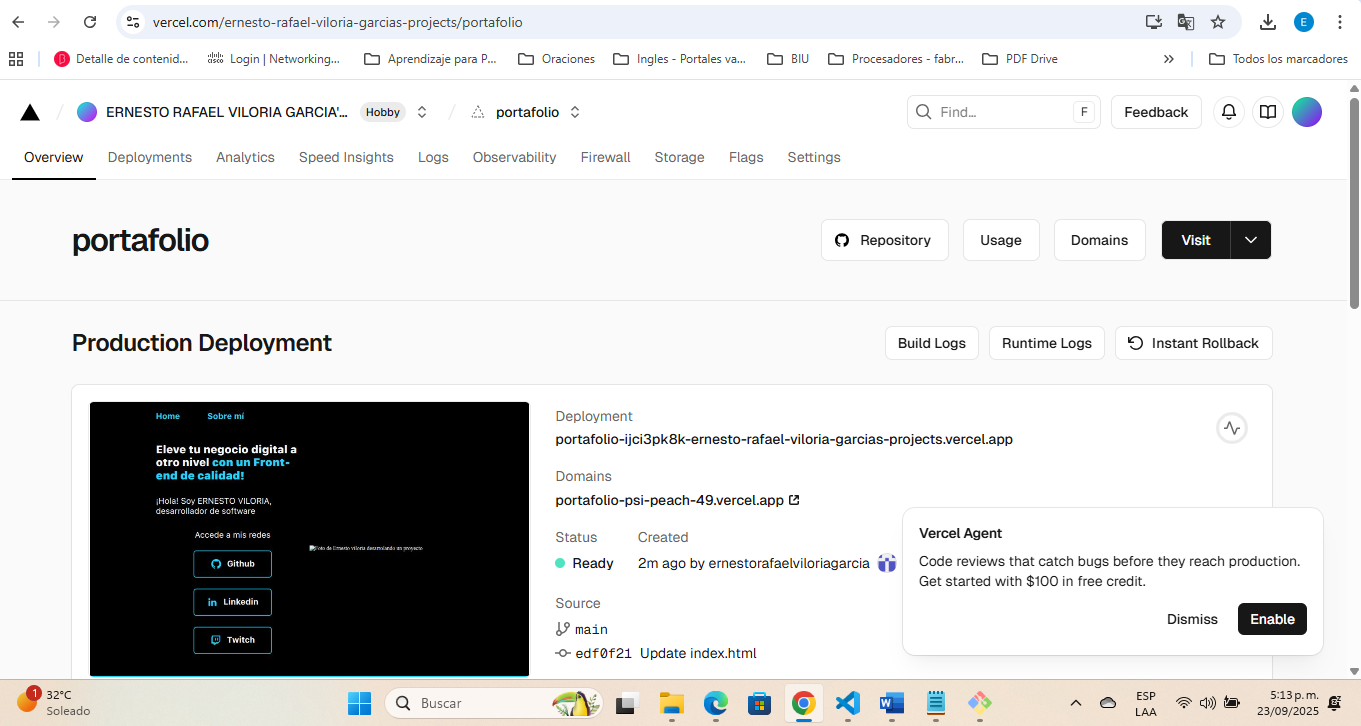Screen dimensions: 1361x726
Task: Open the apps grid in bookmarks bar
Action: click(x=16, y=59)
